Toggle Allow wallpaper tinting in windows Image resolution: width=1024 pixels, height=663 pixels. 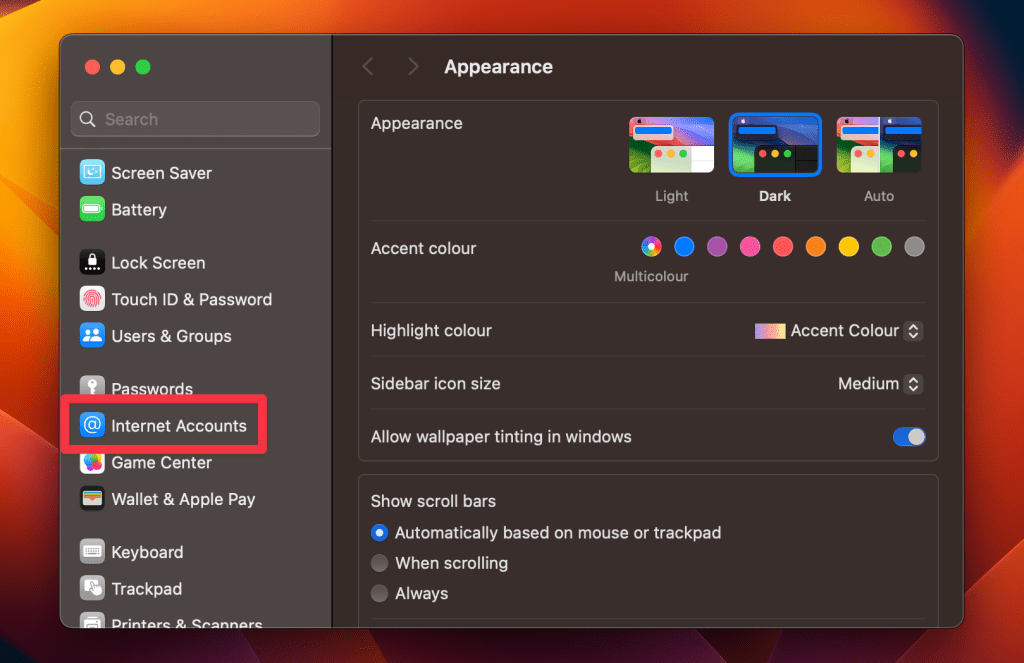(909, 436)
